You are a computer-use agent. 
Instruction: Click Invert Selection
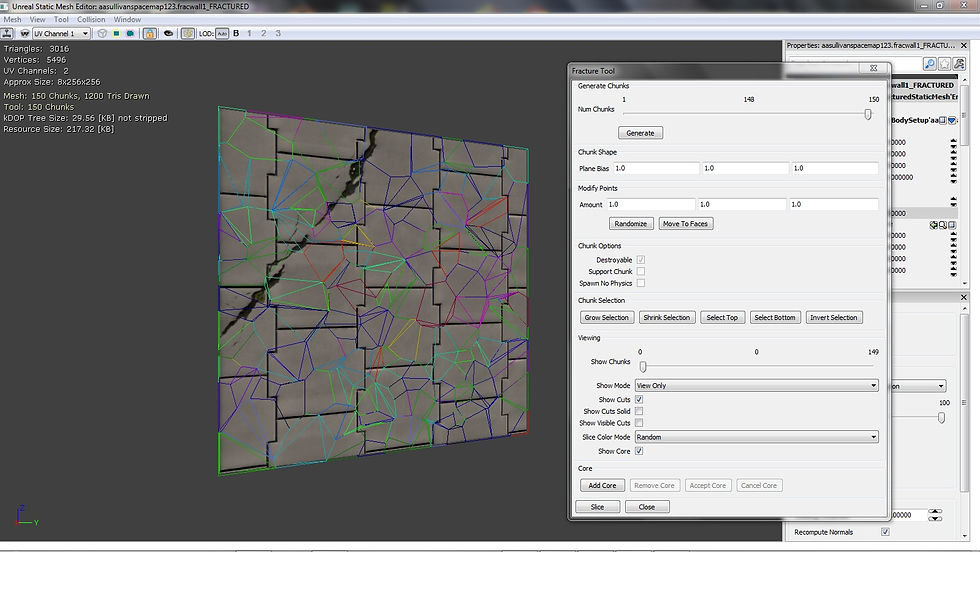point(834,317)
